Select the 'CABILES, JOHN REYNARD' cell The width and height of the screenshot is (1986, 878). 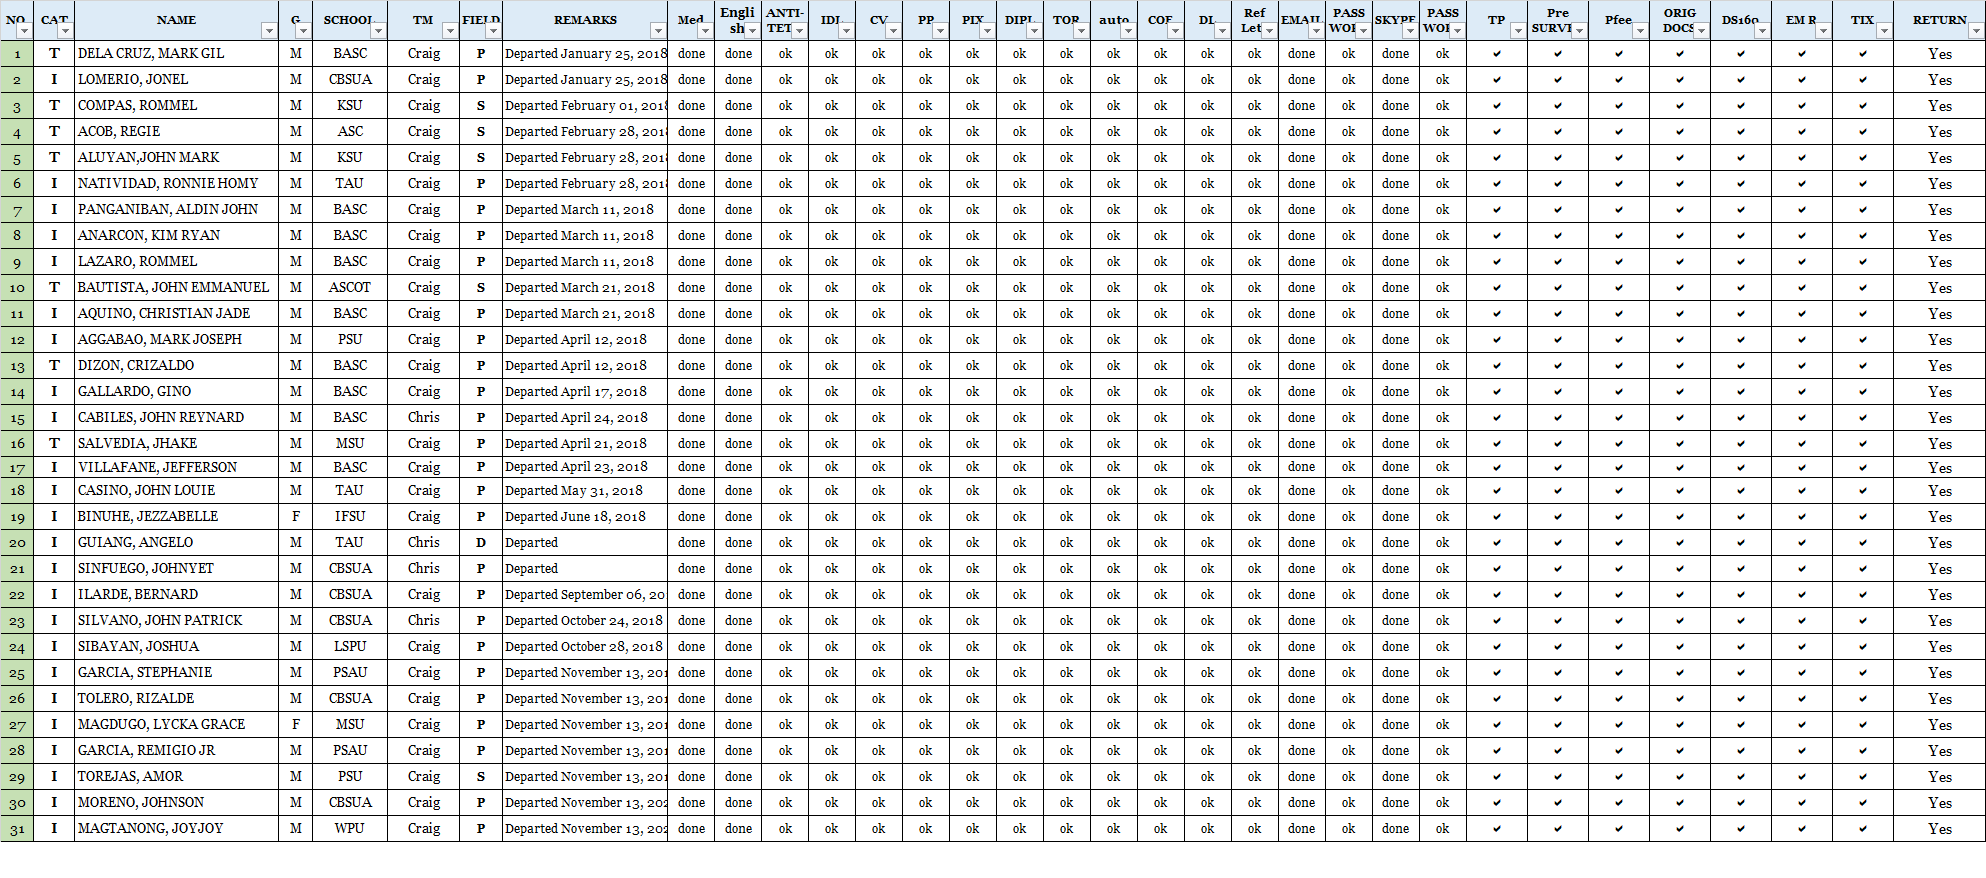(x=176, y=418)
